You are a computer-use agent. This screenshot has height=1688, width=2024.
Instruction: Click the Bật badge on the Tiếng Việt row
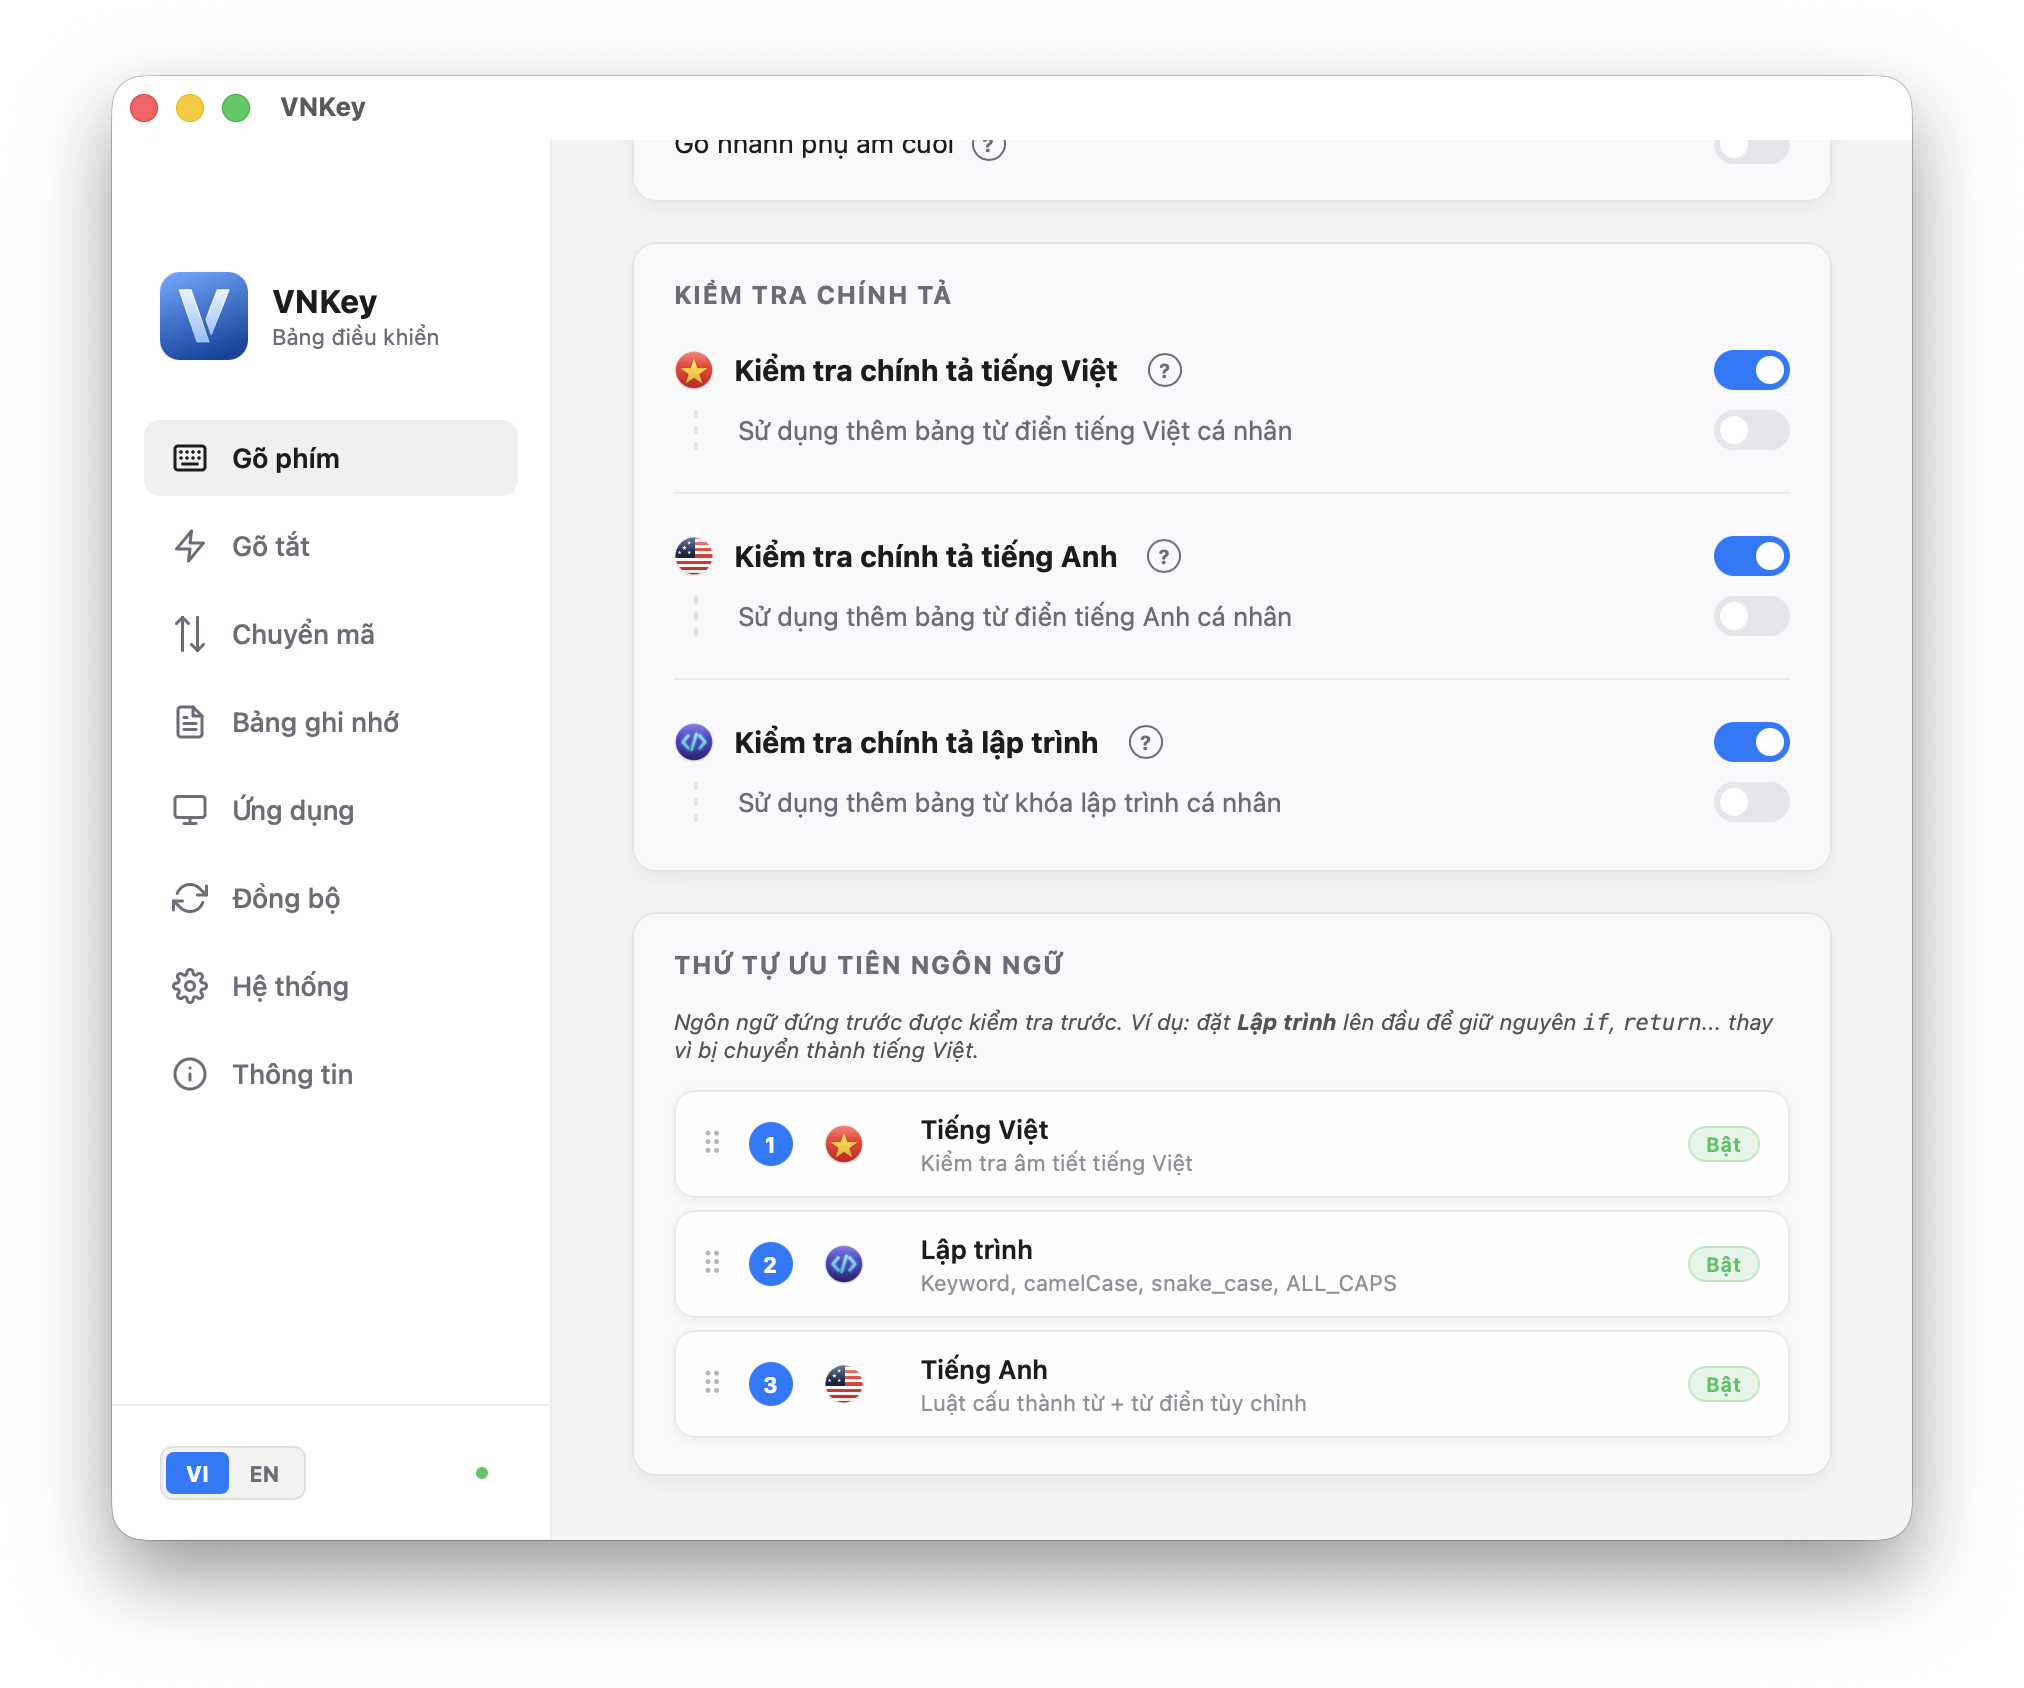[1723, 1144]
